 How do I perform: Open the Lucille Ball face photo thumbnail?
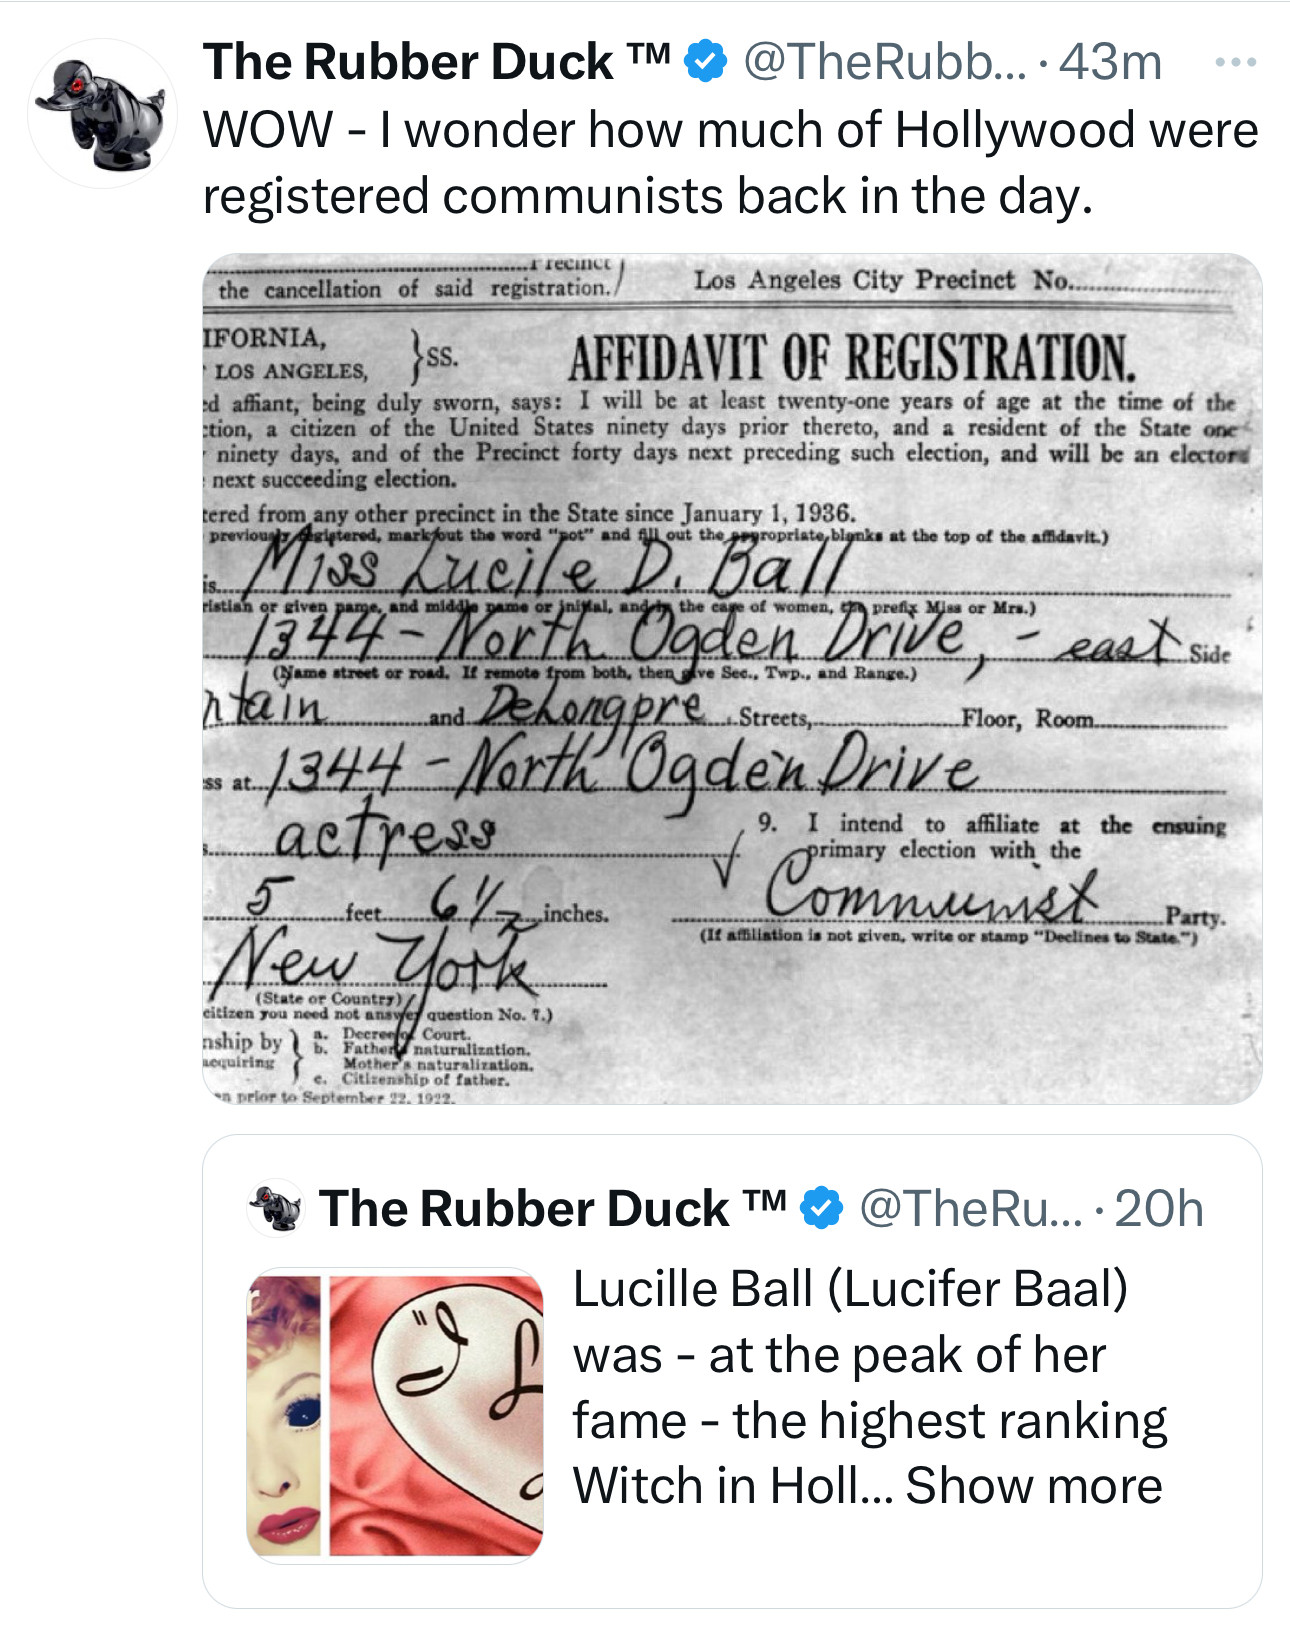(284, 1415)
